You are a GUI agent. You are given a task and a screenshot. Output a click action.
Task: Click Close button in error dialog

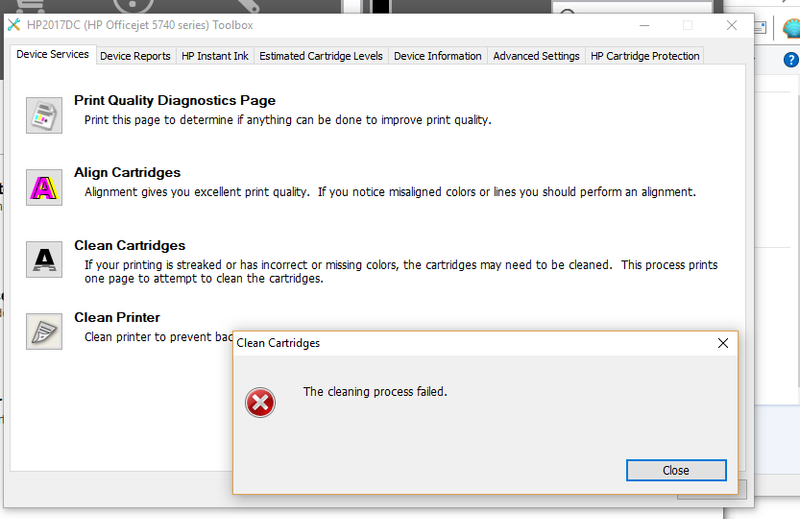click(x=676, y=470)
